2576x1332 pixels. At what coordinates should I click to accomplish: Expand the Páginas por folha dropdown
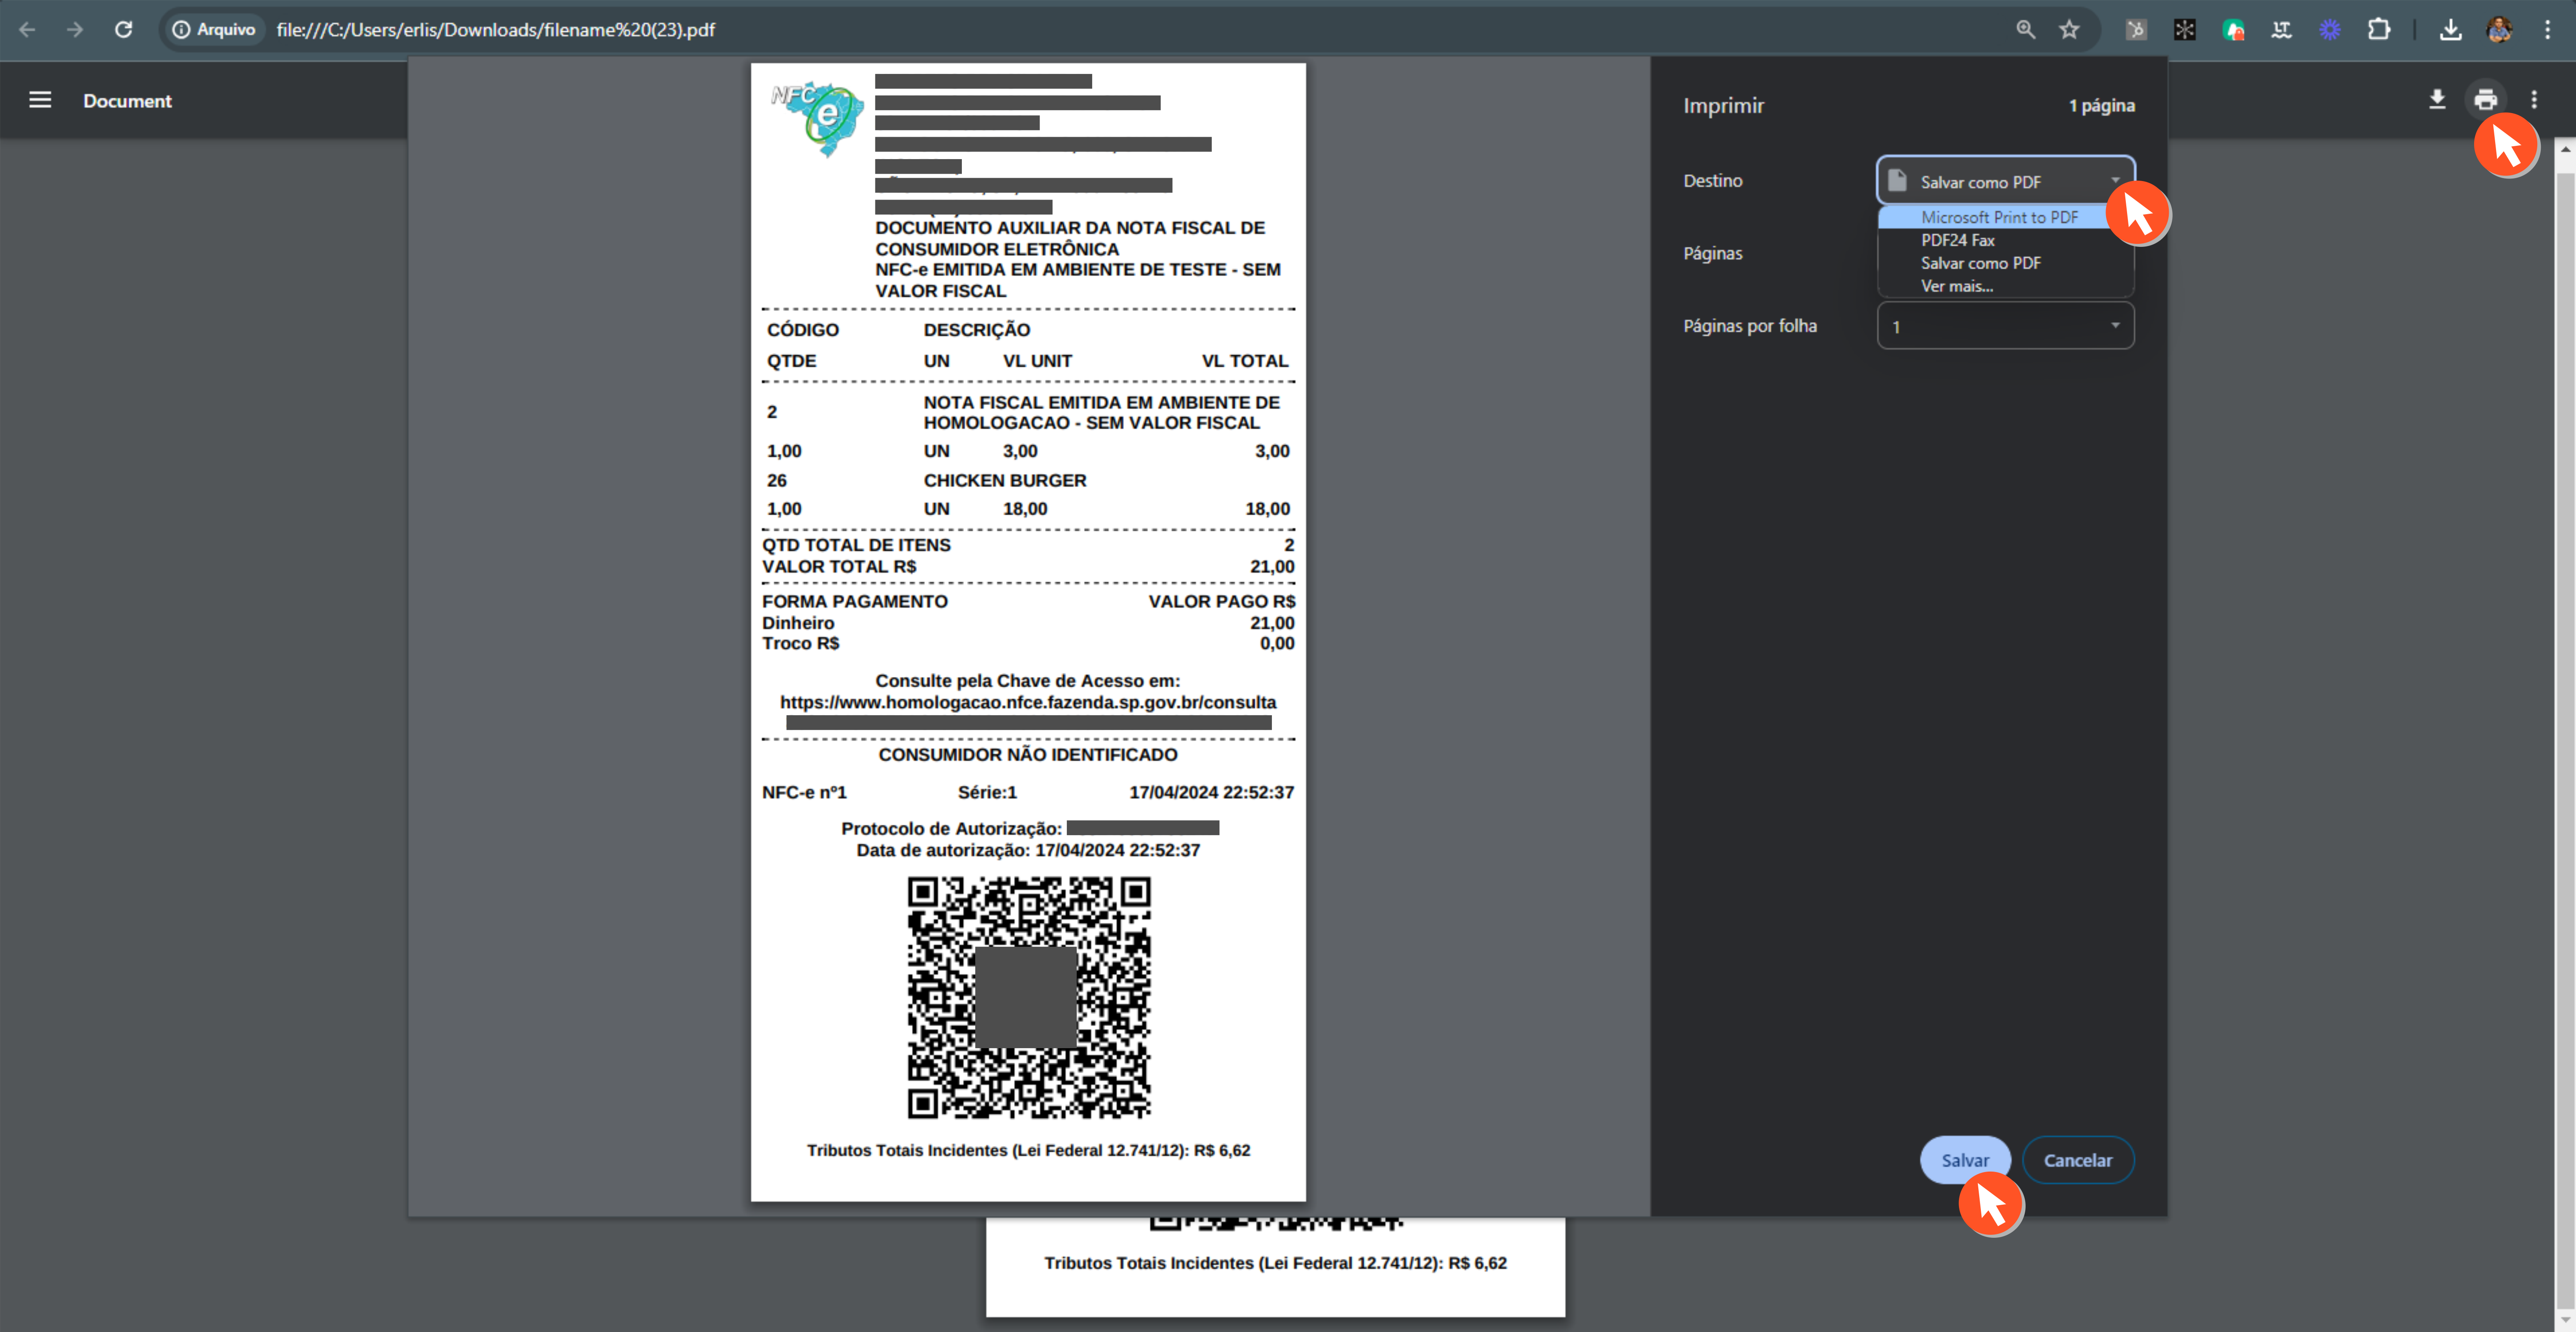coord(2005,326)
